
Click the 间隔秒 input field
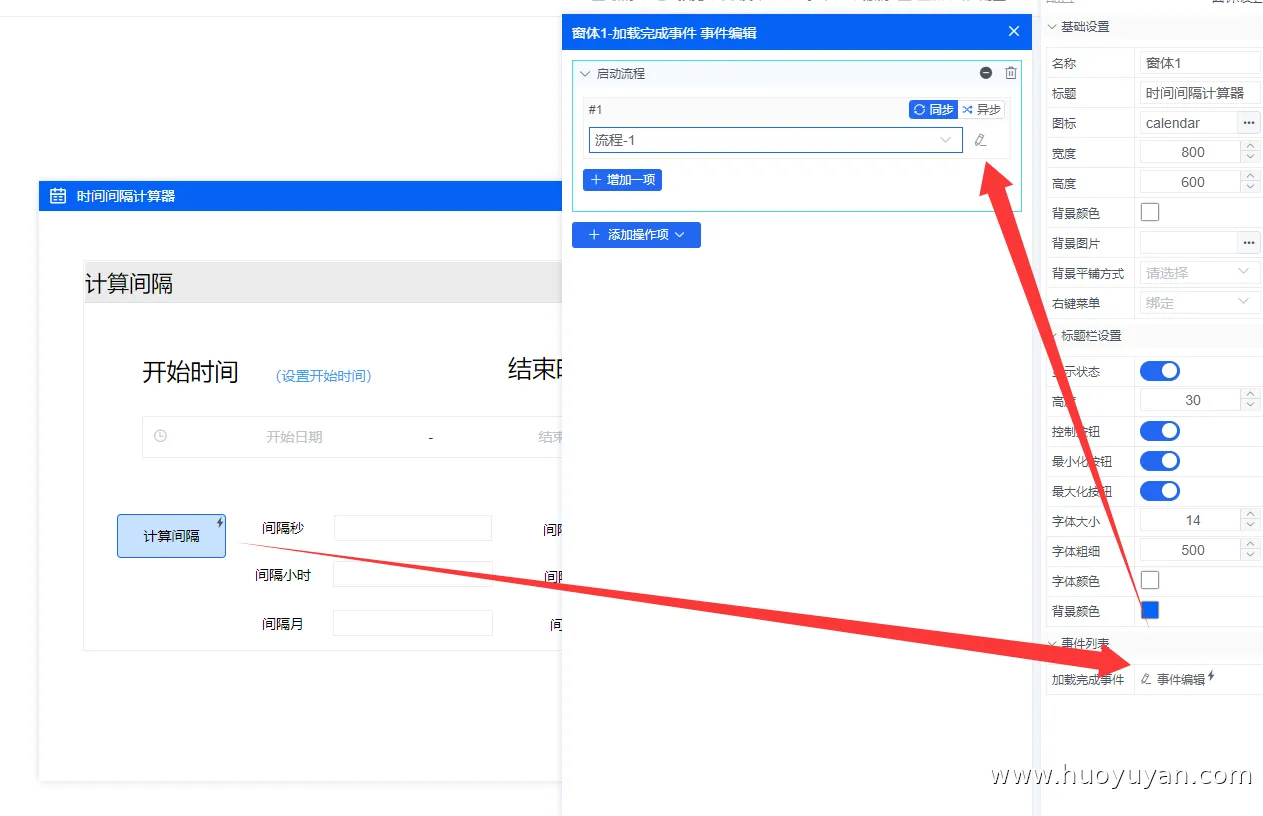point(413,528)
